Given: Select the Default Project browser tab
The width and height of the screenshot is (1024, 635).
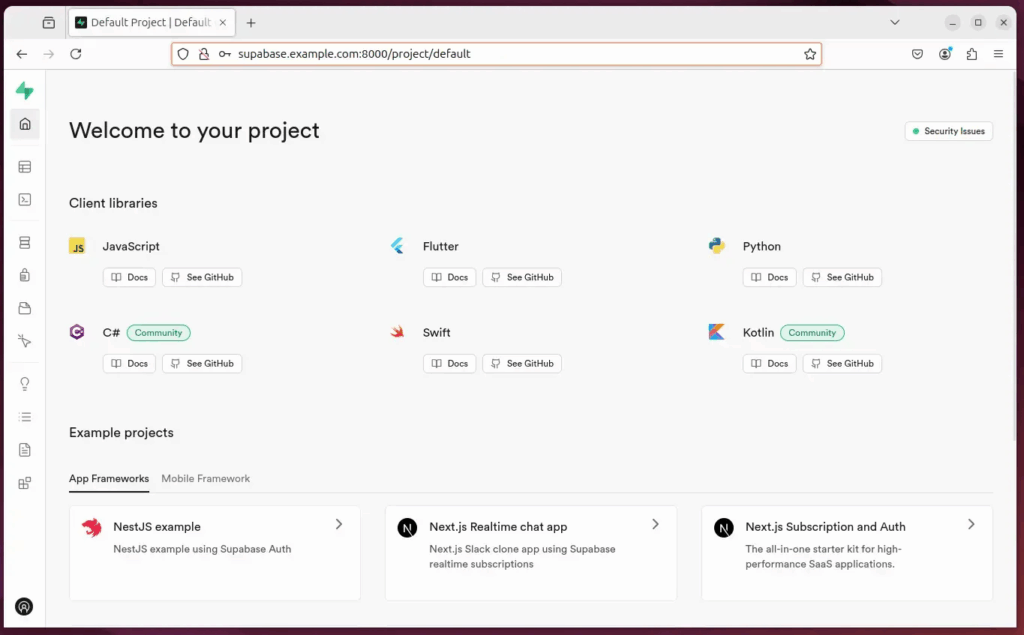Looking at the screenshot, I should (152, 23).
